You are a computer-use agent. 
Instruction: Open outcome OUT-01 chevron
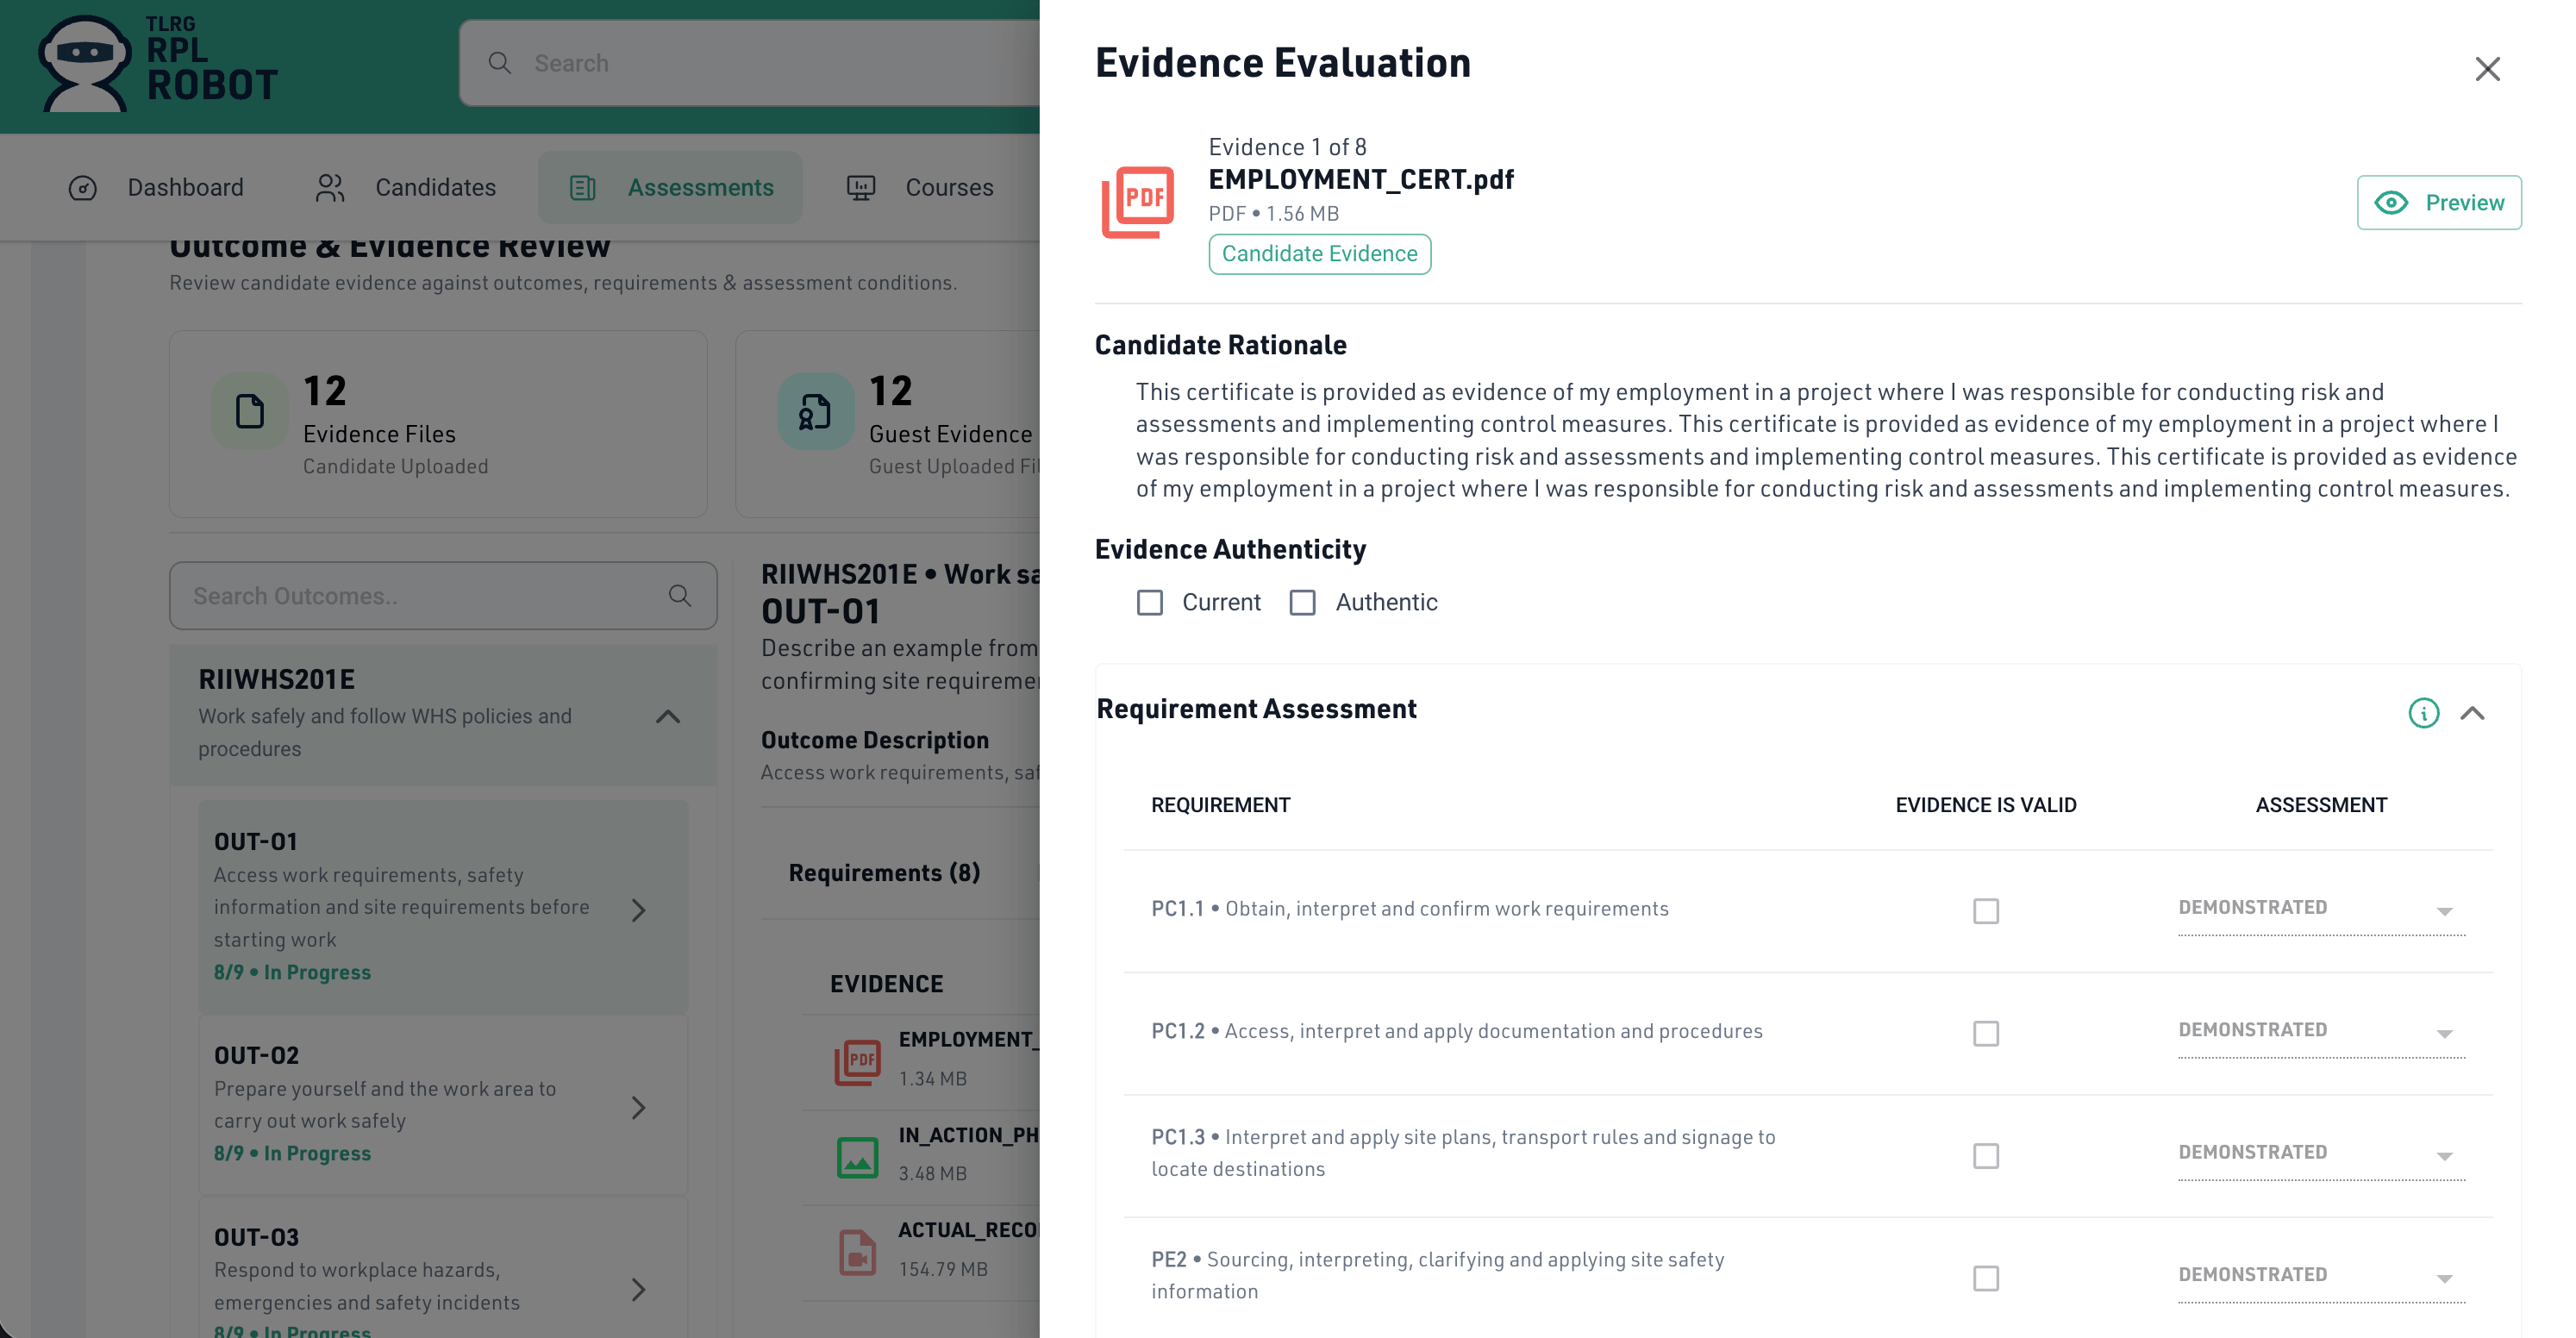point(639,910)
